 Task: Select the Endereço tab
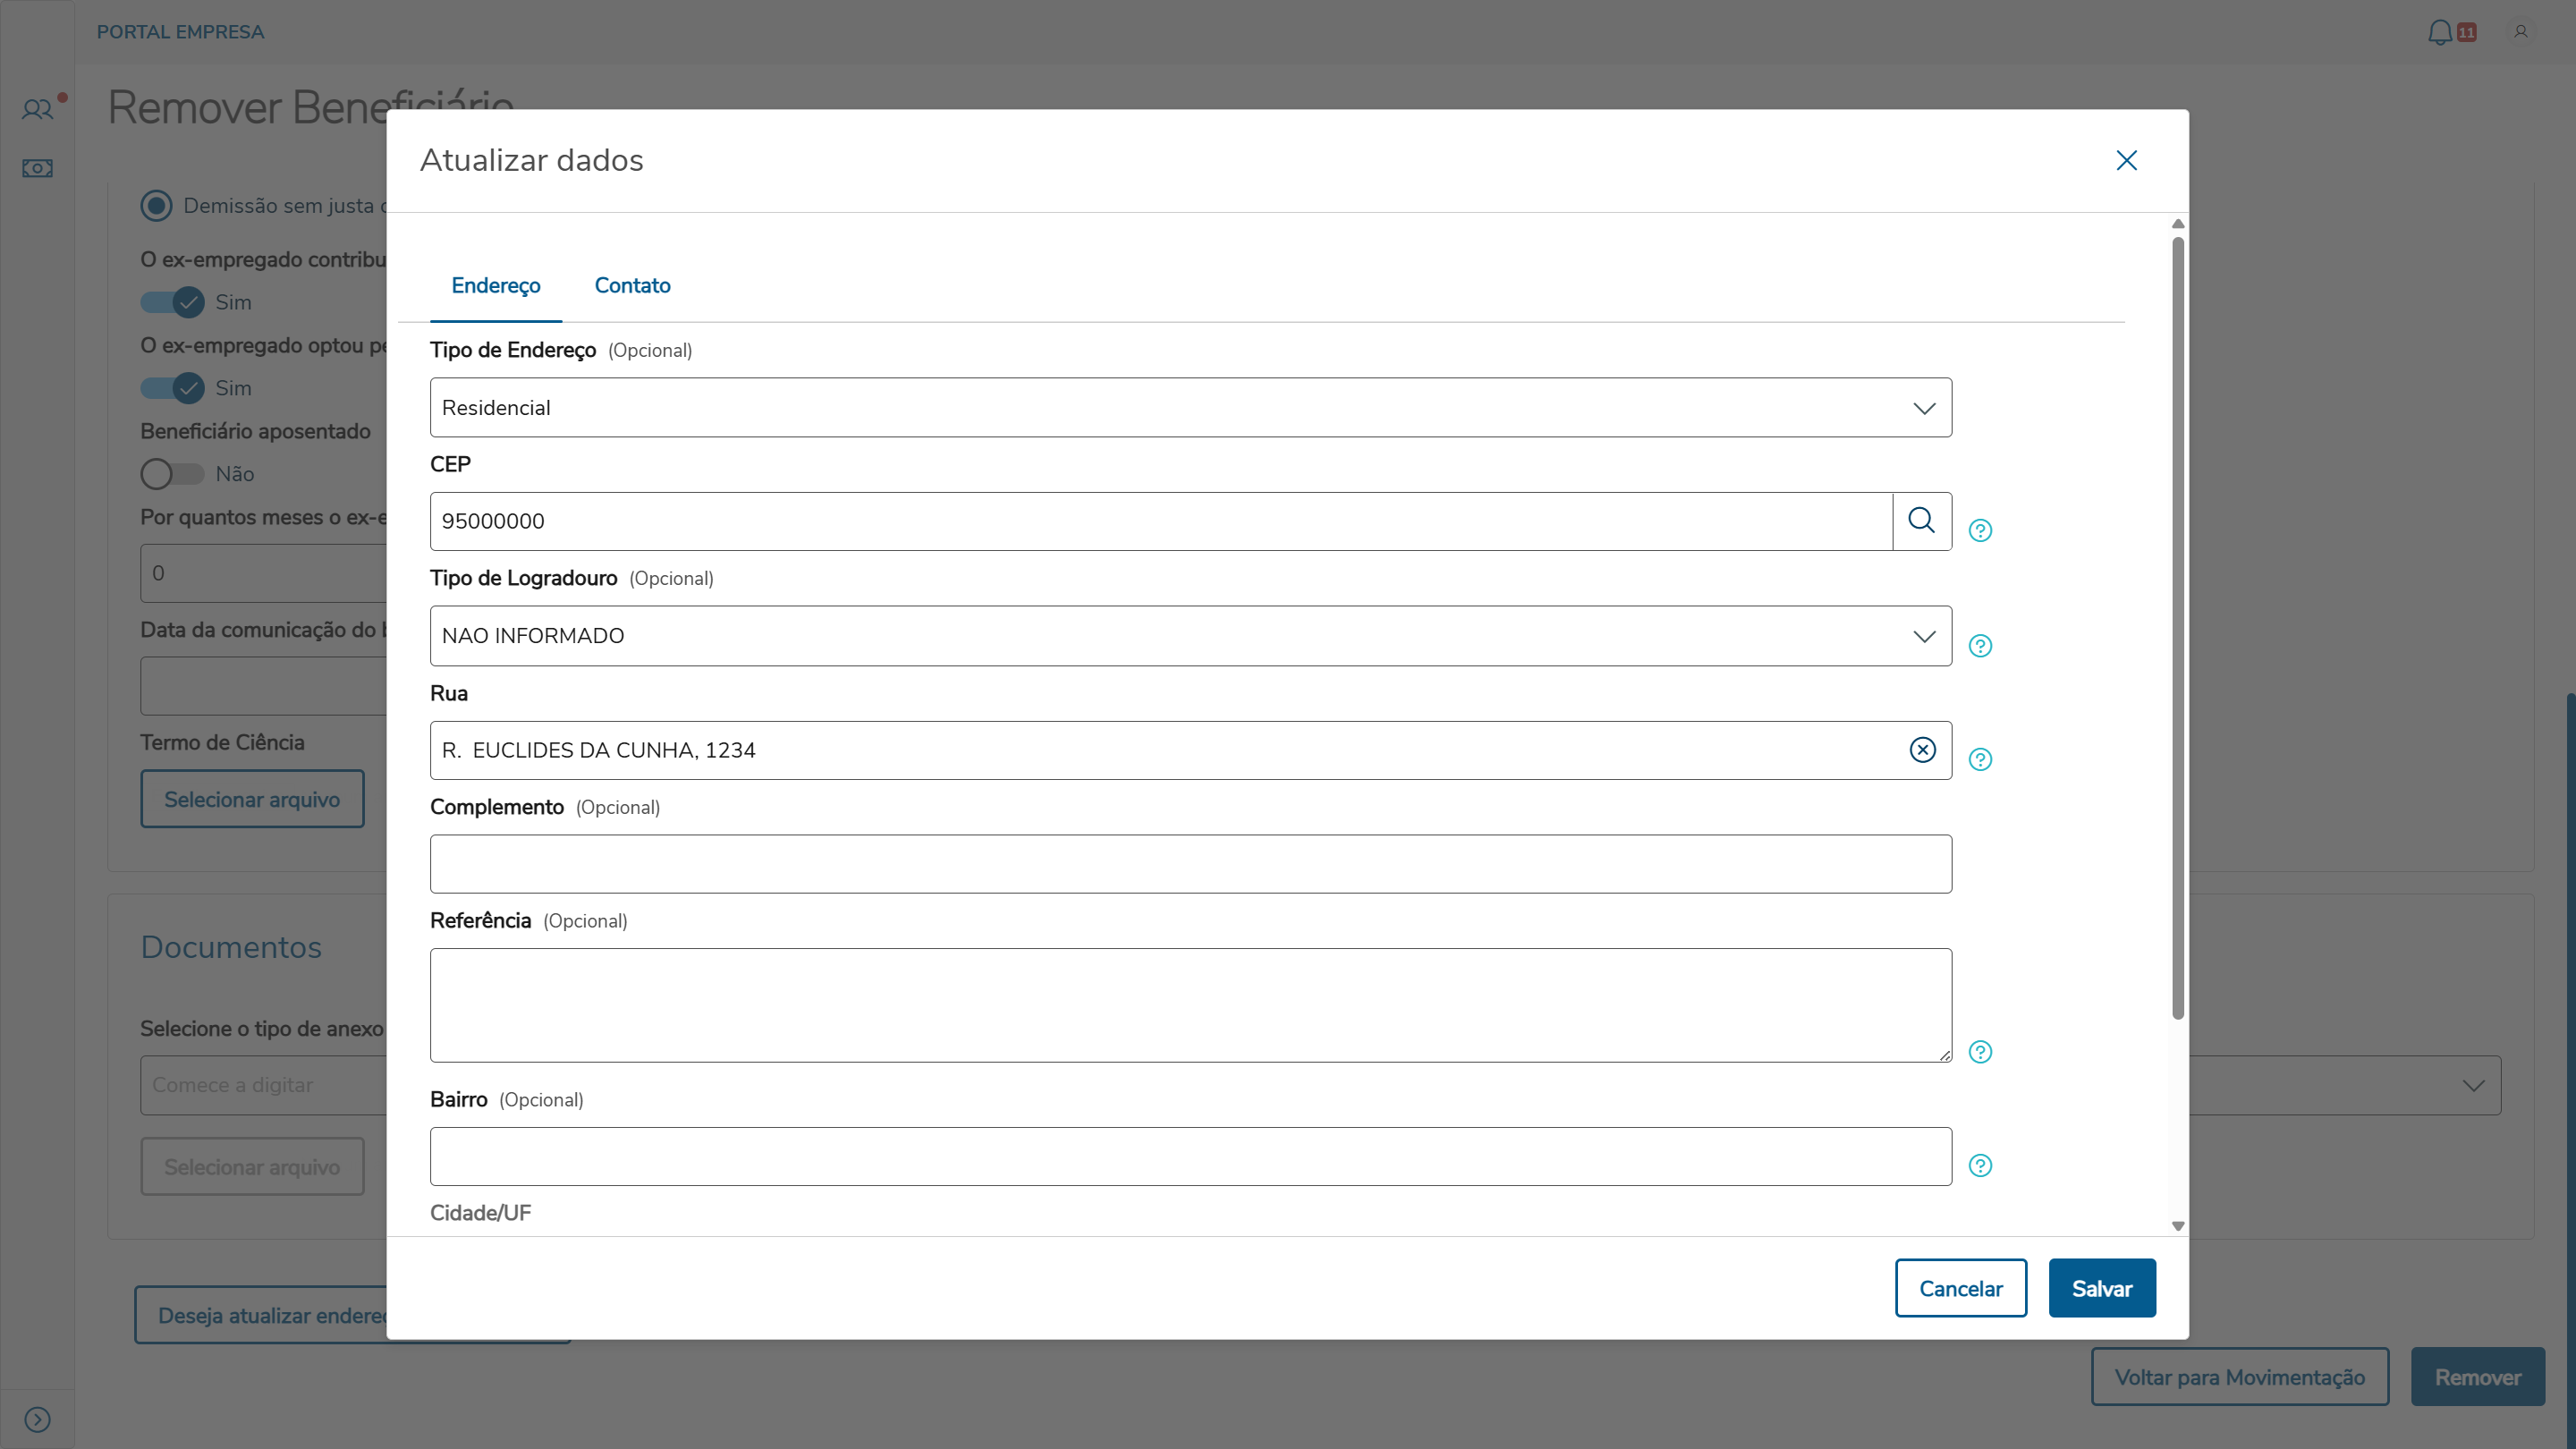[x=495, y=286]
